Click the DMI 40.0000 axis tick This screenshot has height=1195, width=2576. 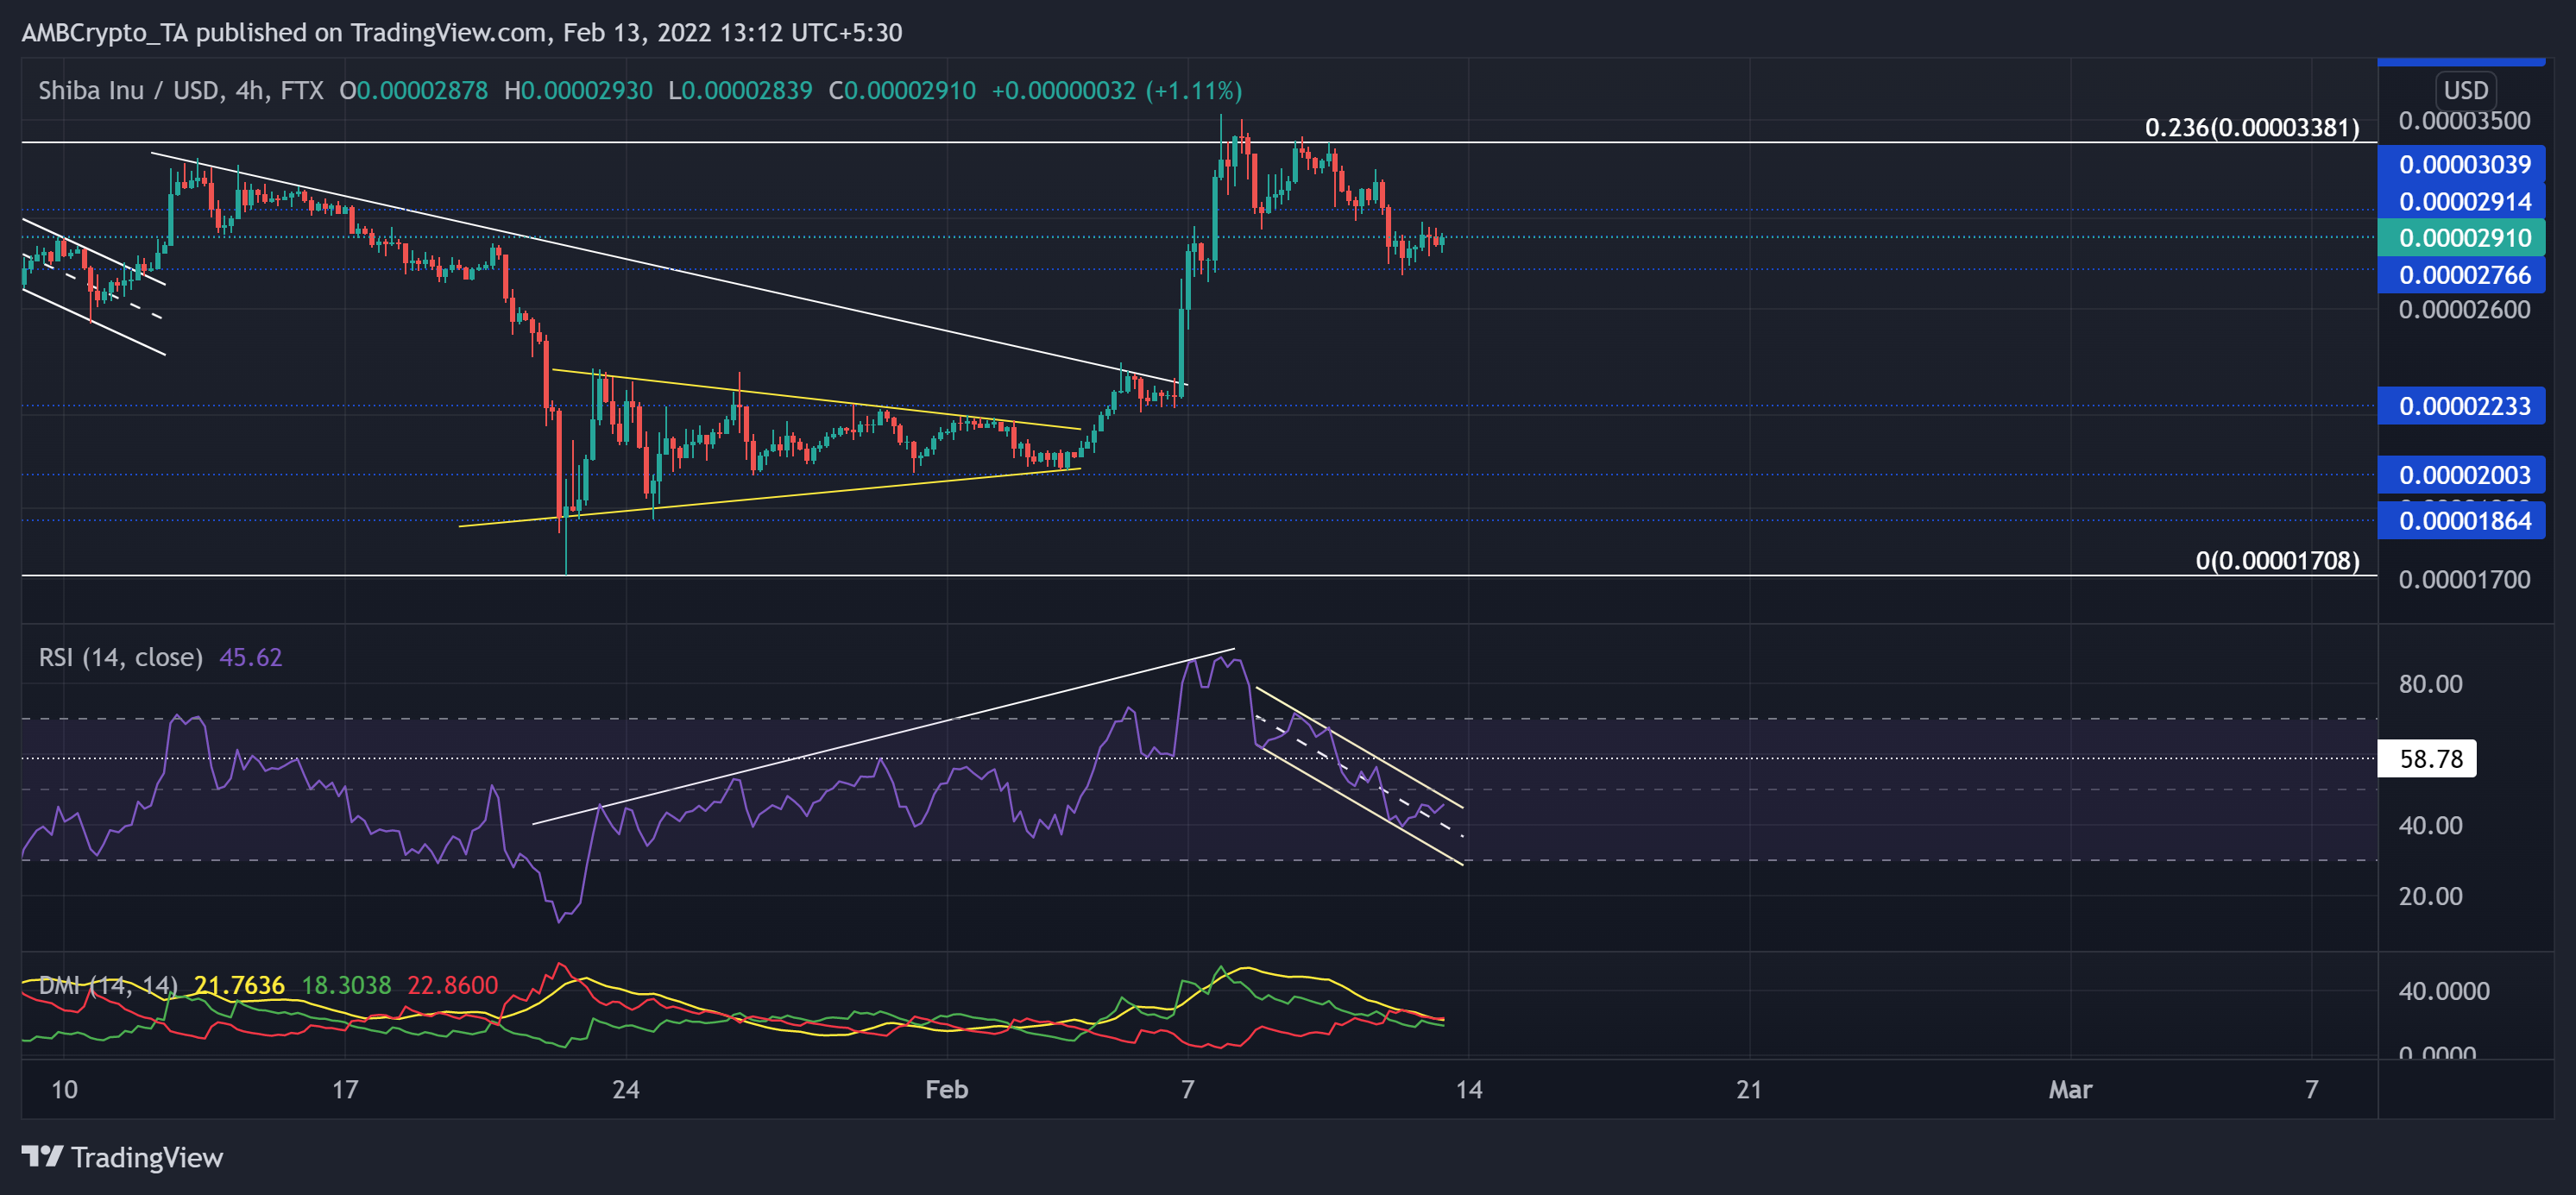(2444, 991)
